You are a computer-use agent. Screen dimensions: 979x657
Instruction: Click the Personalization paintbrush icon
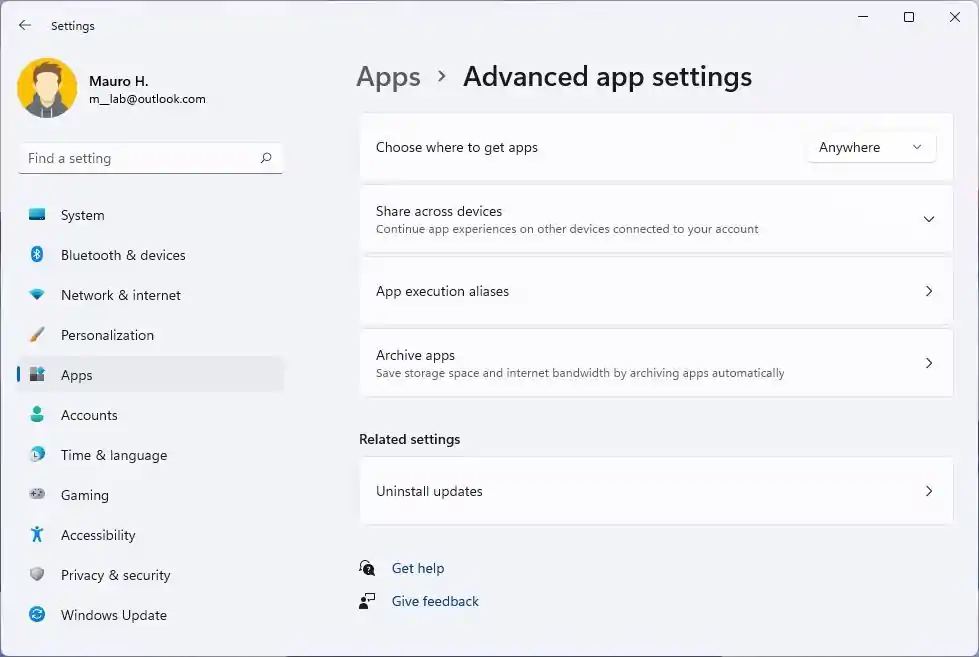(37, 335)
